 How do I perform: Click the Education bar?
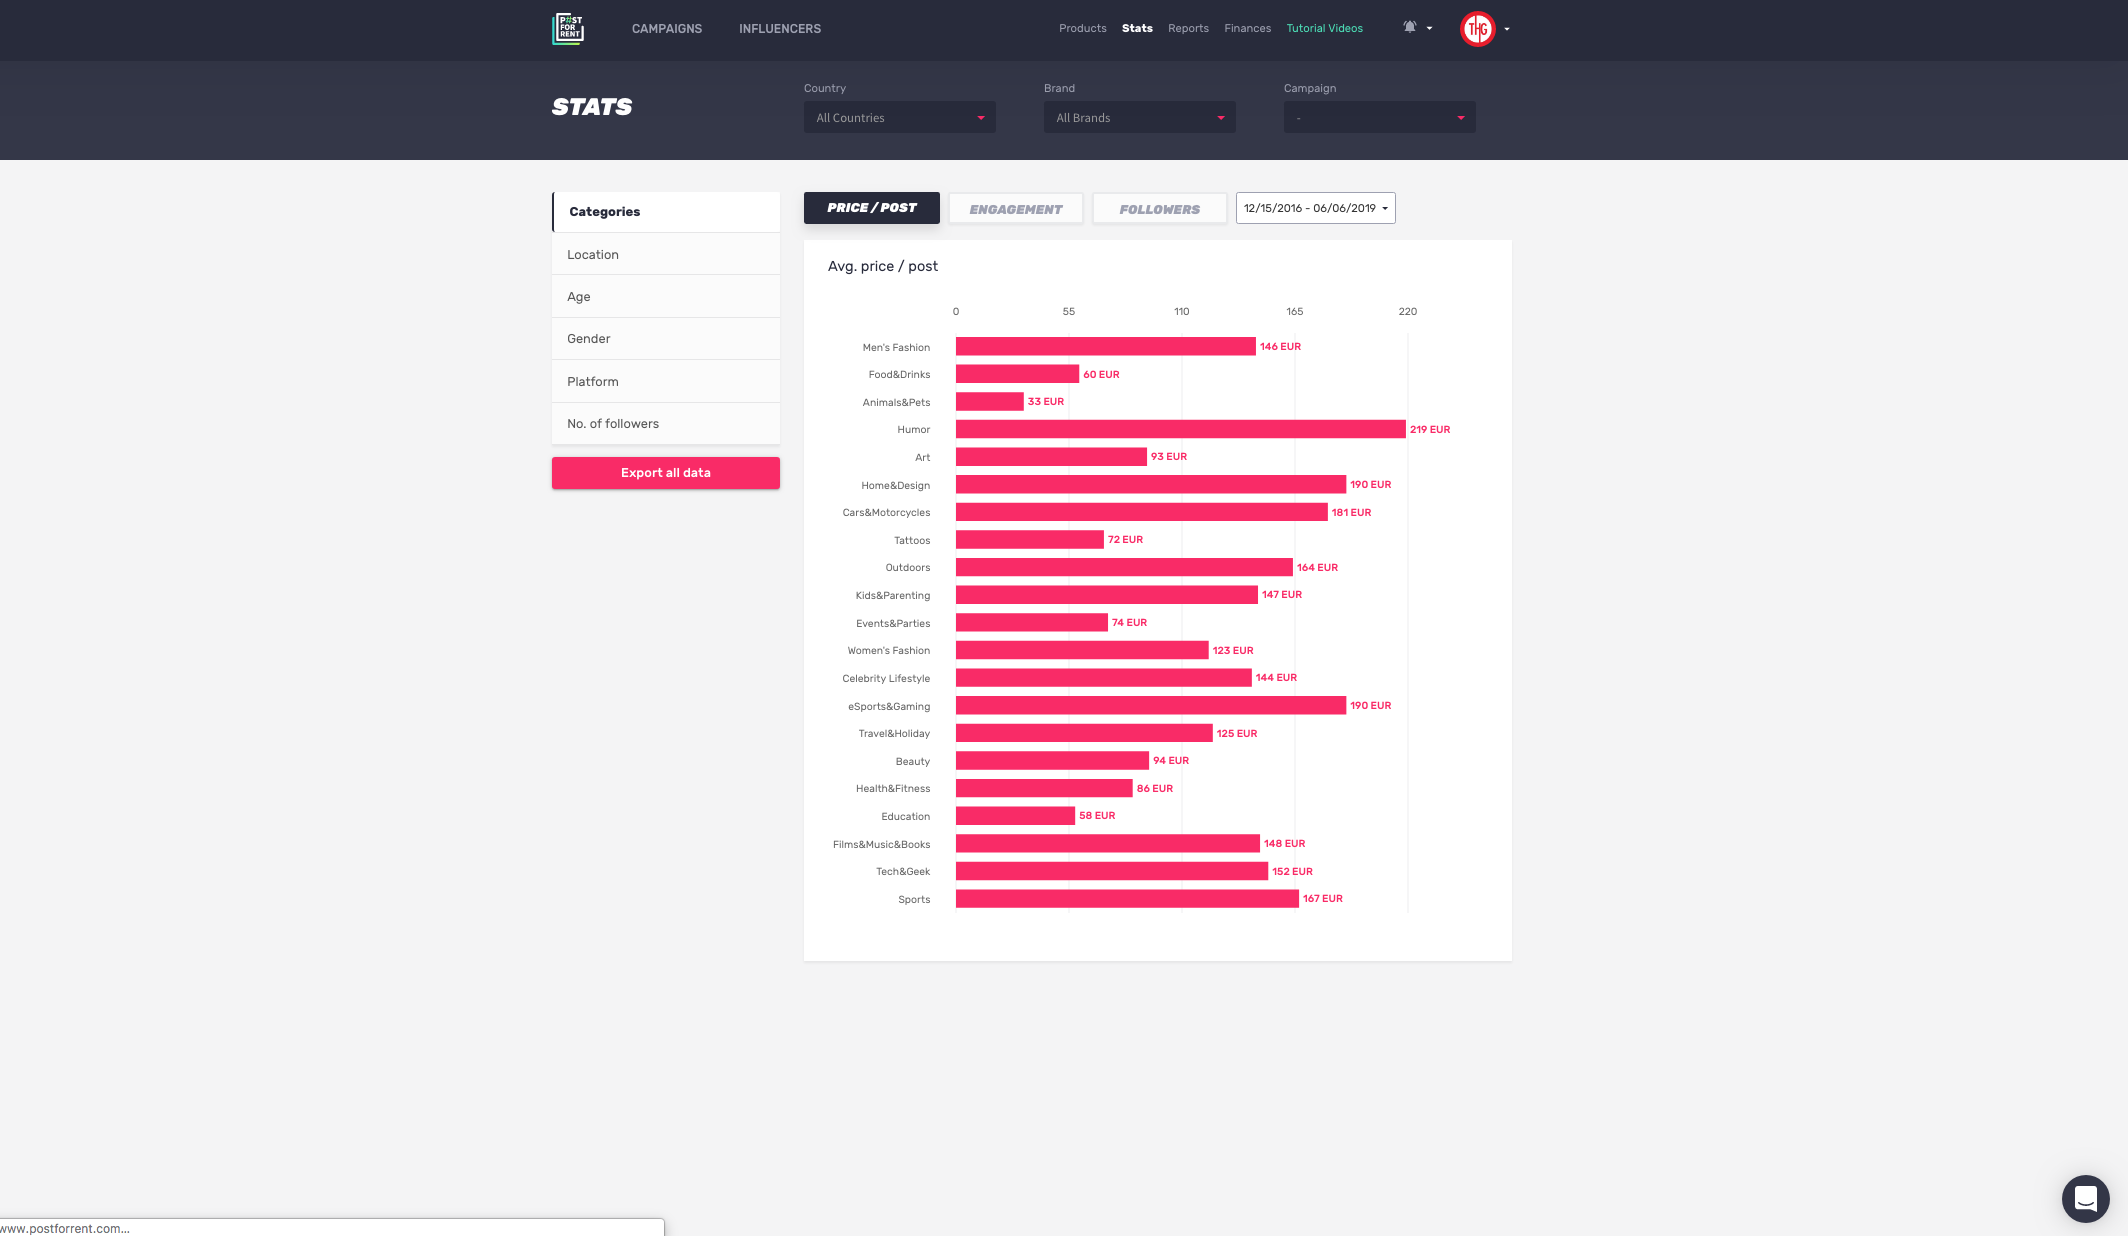click(1015, 816)
